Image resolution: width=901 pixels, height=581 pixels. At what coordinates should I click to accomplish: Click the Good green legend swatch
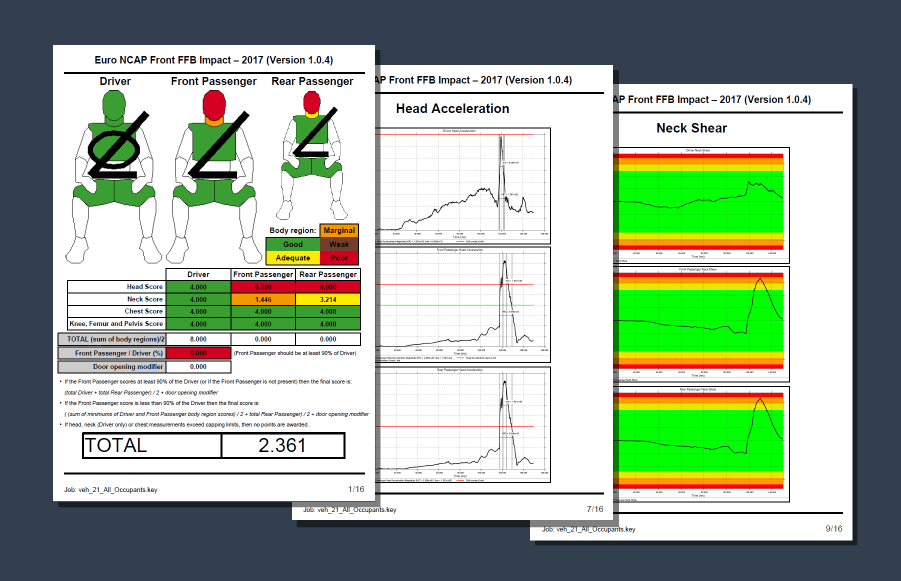click(293, 244)
